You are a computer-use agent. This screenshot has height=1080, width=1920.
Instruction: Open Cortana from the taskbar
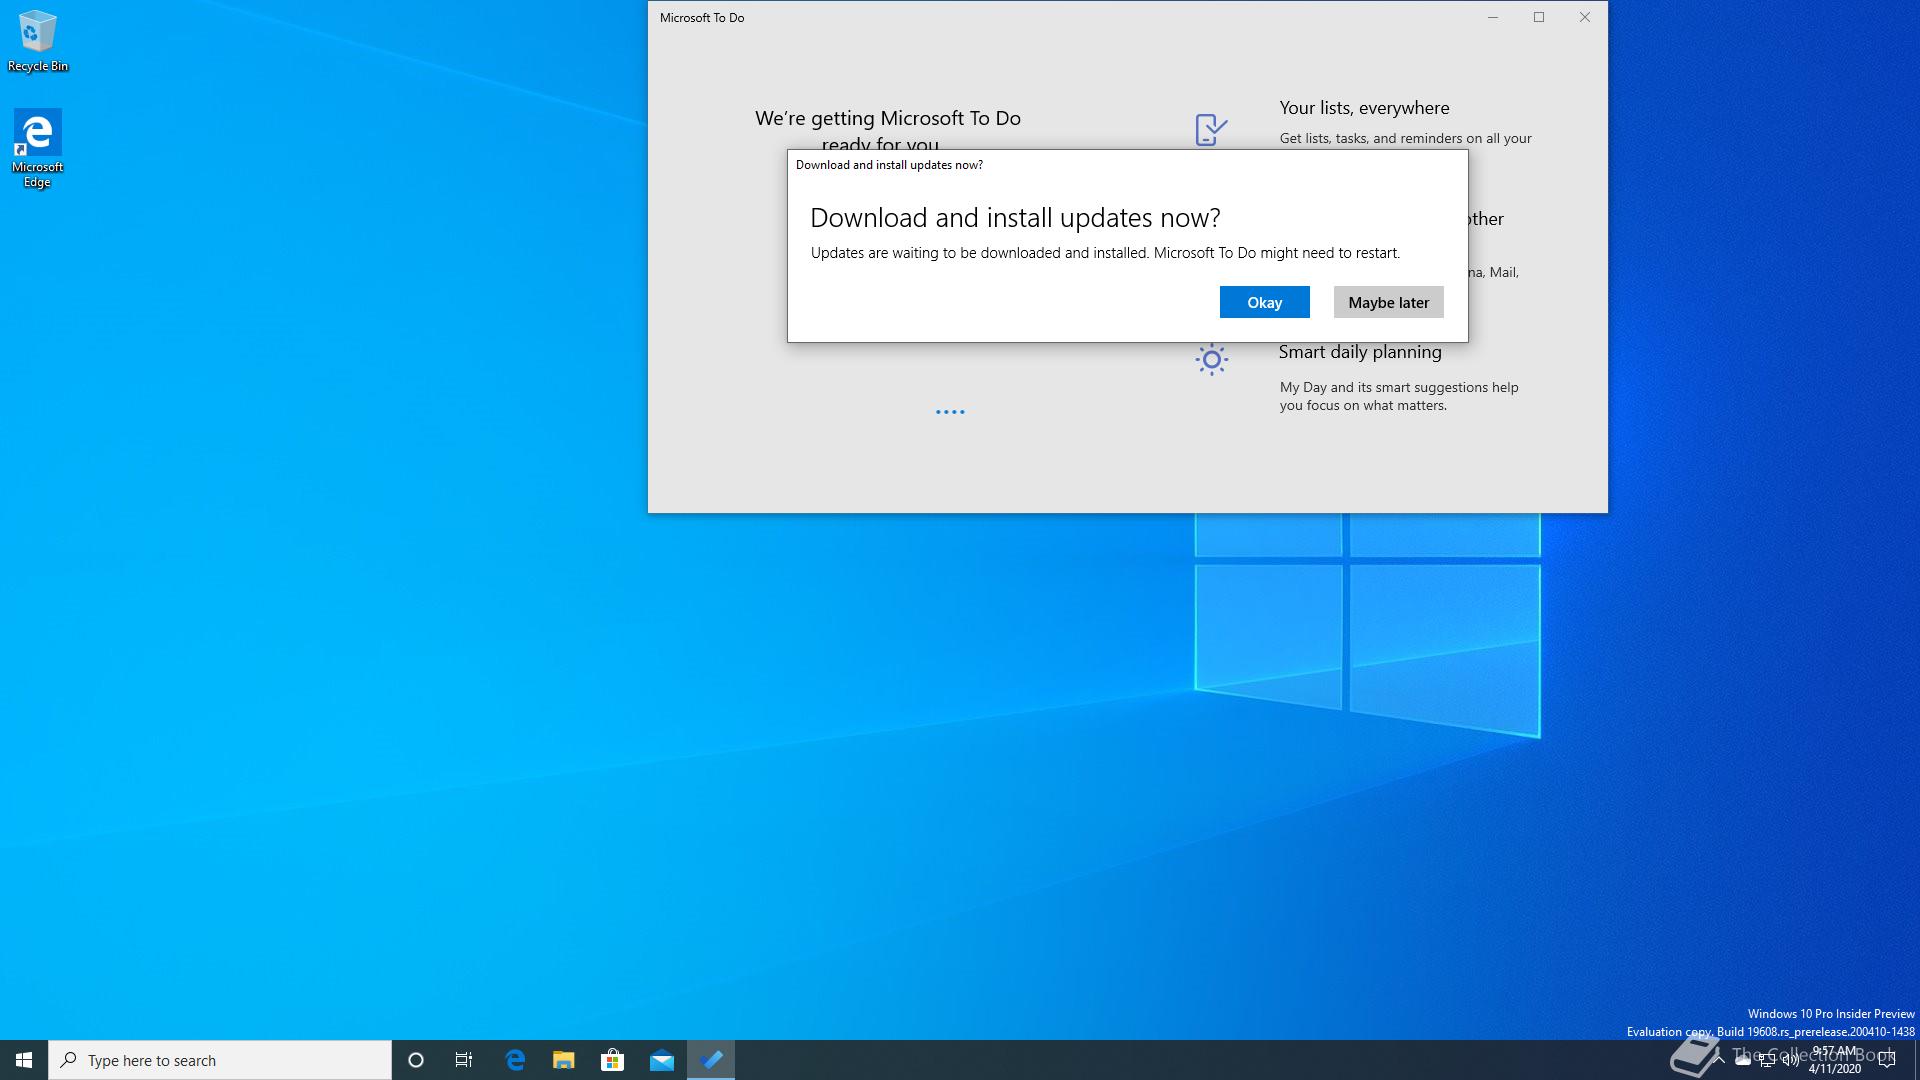coord(416,1060)
